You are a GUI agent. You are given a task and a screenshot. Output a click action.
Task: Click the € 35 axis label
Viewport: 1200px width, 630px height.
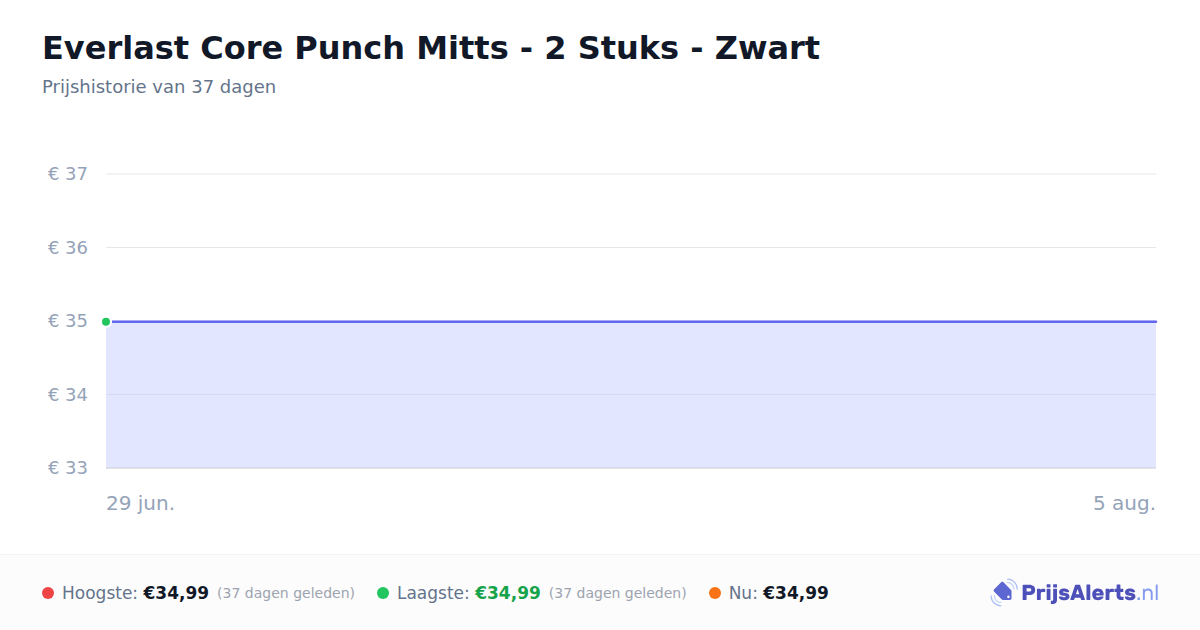point(68,321)
